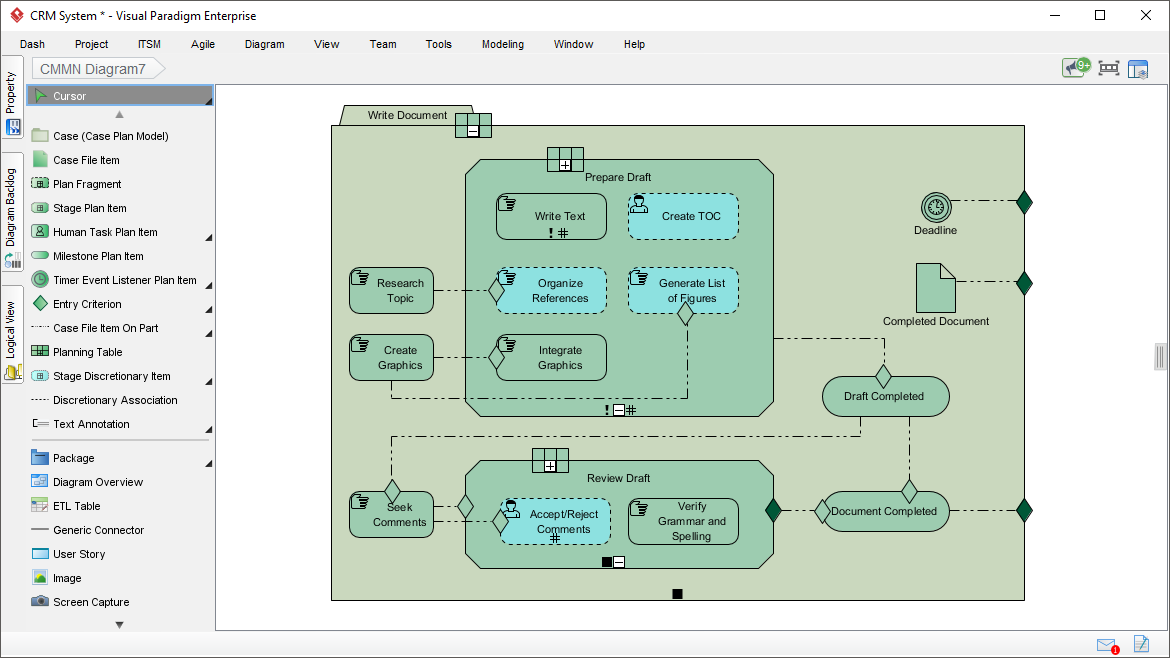1170x658 pixels.
Task: Select the Entry Criterion palette tool
Action: [87, 304]
